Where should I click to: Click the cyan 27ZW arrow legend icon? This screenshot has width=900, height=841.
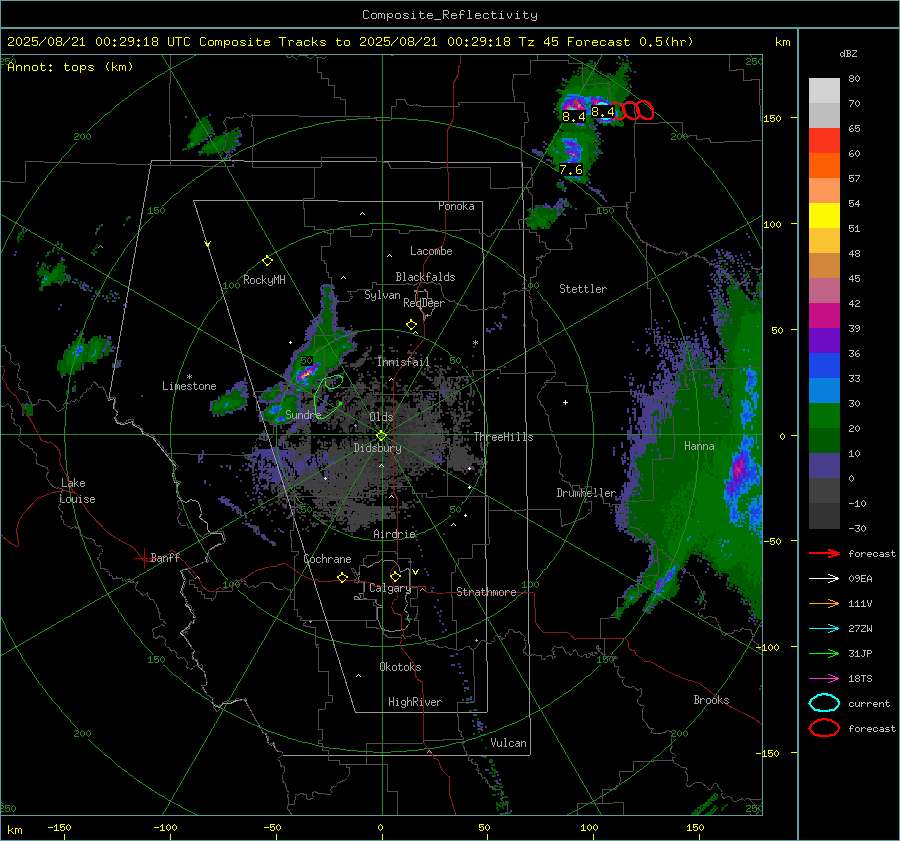click(824, 629)
